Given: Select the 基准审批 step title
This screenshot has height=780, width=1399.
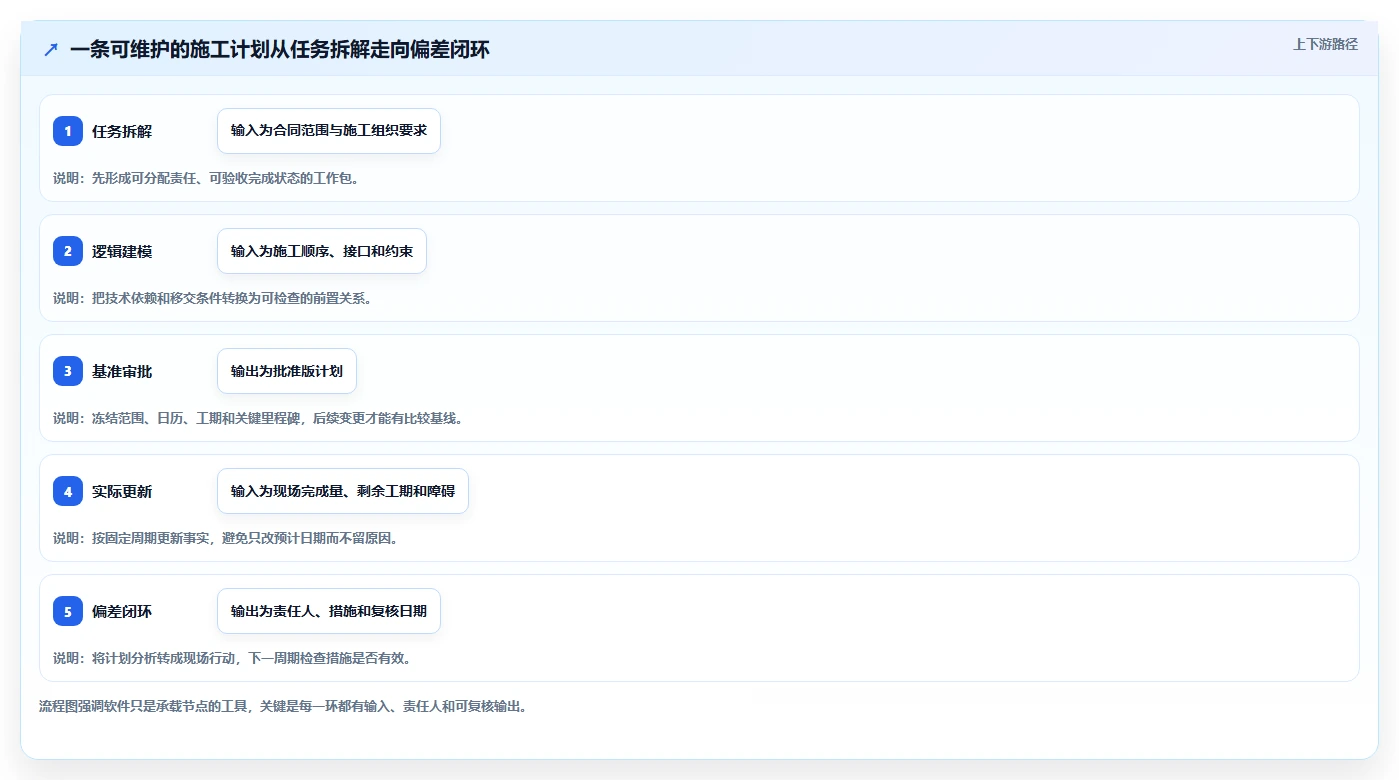Looking at the screenshot, I should tap(122, 371).
